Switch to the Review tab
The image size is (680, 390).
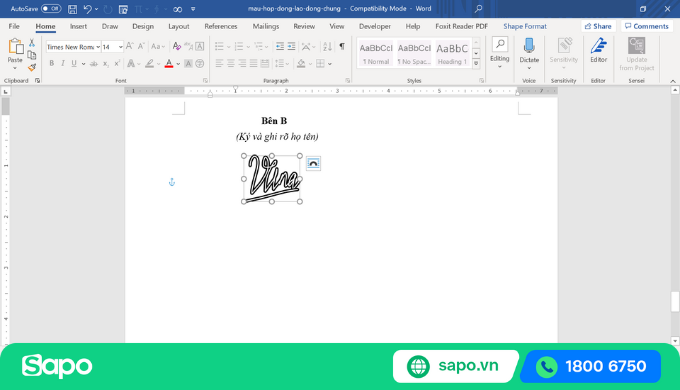pos(304,26)
